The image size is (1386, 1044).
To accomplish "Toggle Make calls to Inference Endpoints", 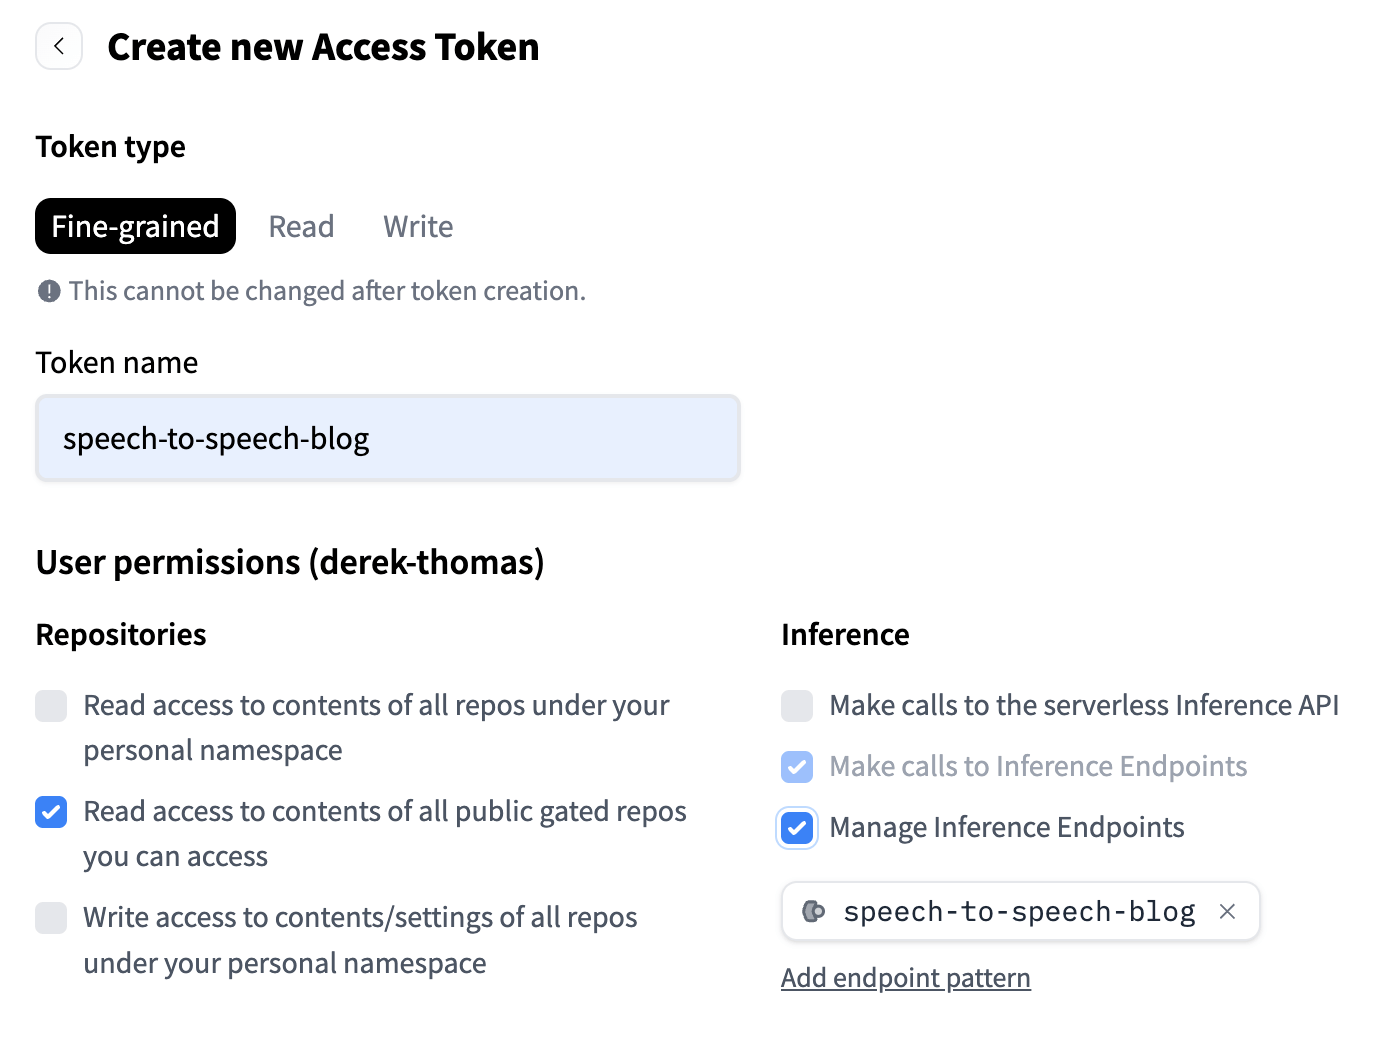I will (797, 767).
